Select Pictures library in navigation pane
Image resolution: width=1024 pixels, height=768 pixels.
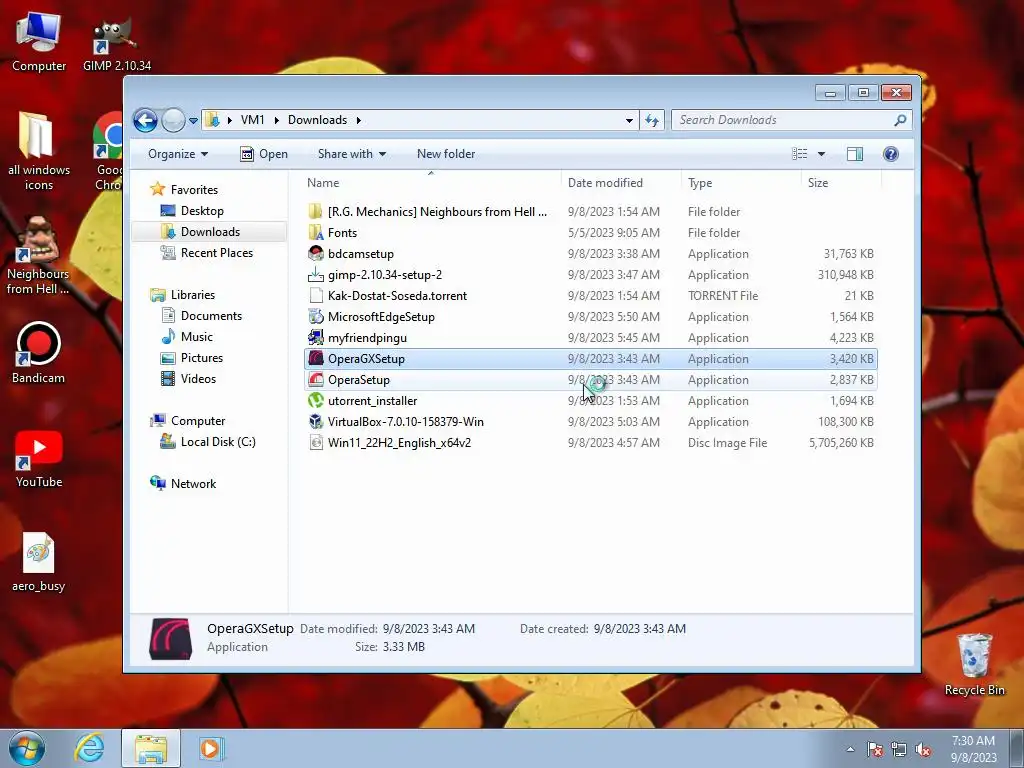pyautogui.click(x=202, y=357)
